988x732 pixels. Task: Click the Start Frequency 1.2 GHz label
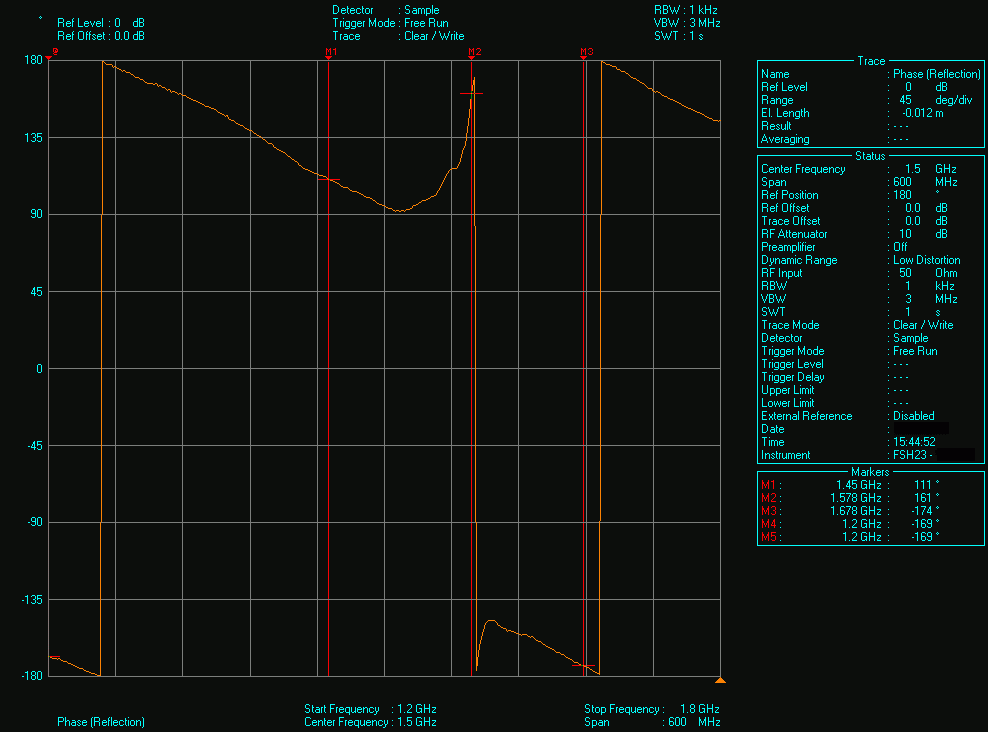(x=370, y=709)
